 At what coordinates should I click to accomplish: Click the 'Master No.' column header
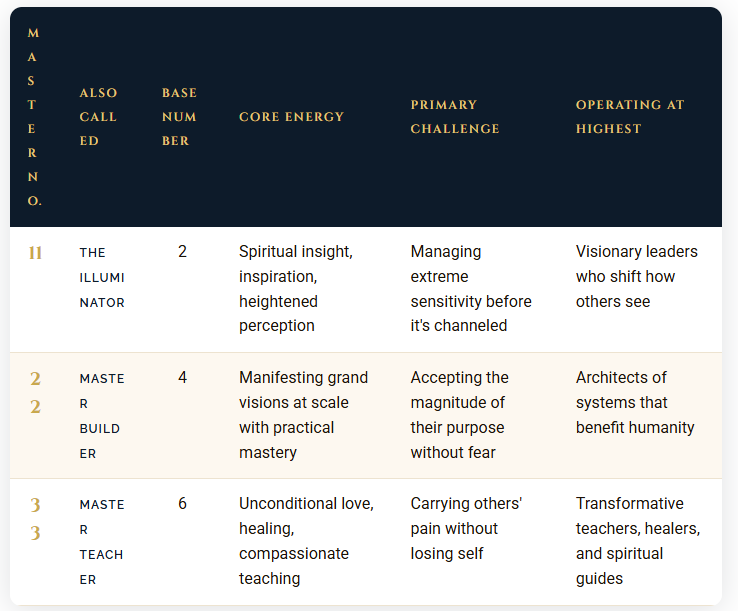tap(33, 117)
